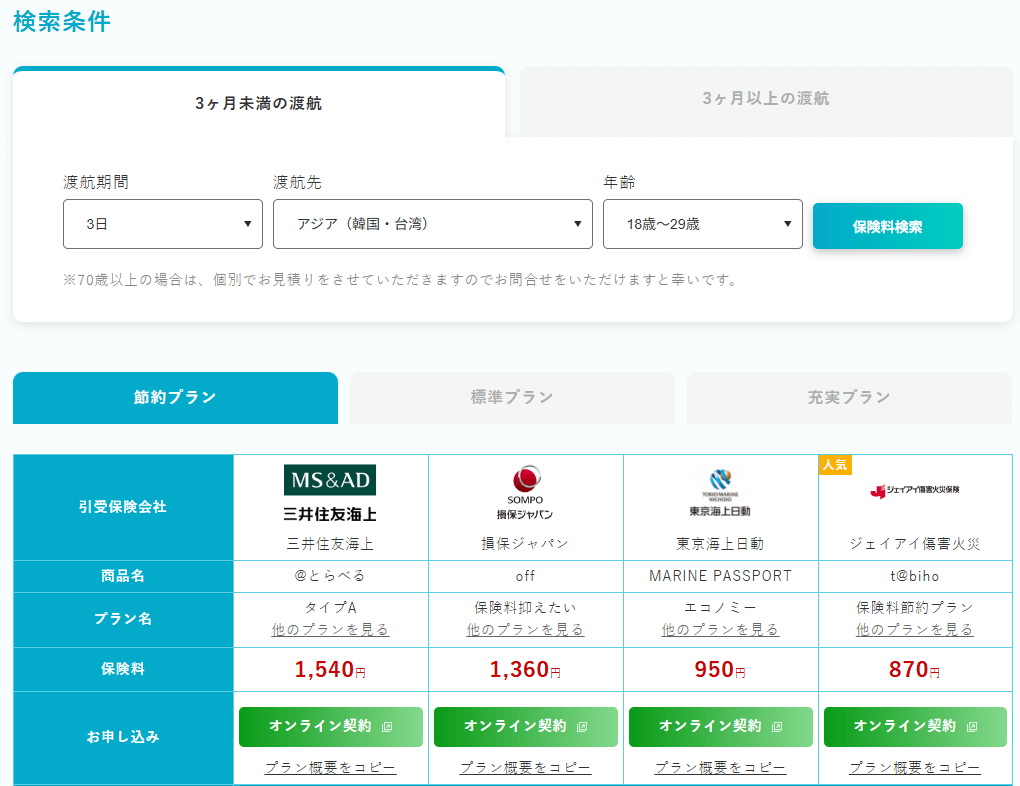1020x786 pixels.
Task: Select the 3ヶ月未満の渡航 tab
Action: pos(258,103)
